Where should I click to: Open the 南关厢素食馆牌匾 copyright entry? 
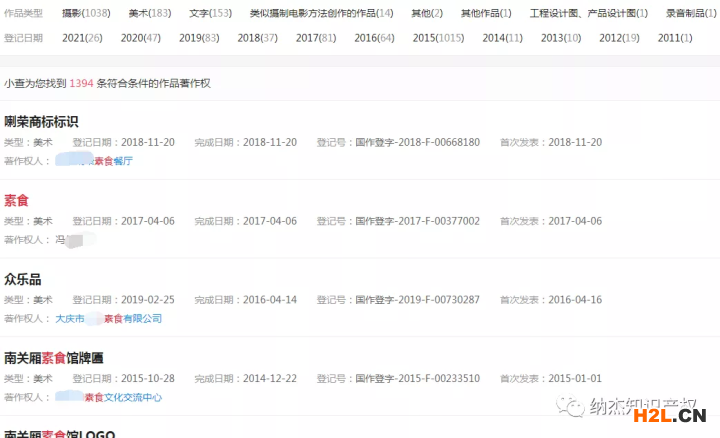coord(54,358)
